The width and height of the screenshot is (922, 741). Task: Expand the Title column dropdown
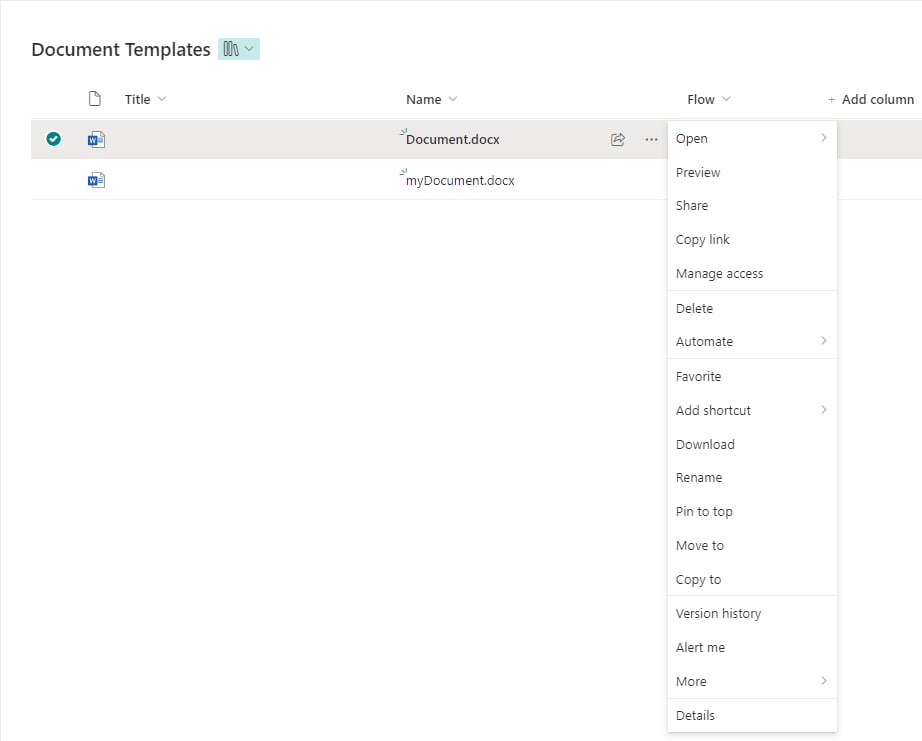click(x=162, y=99)
